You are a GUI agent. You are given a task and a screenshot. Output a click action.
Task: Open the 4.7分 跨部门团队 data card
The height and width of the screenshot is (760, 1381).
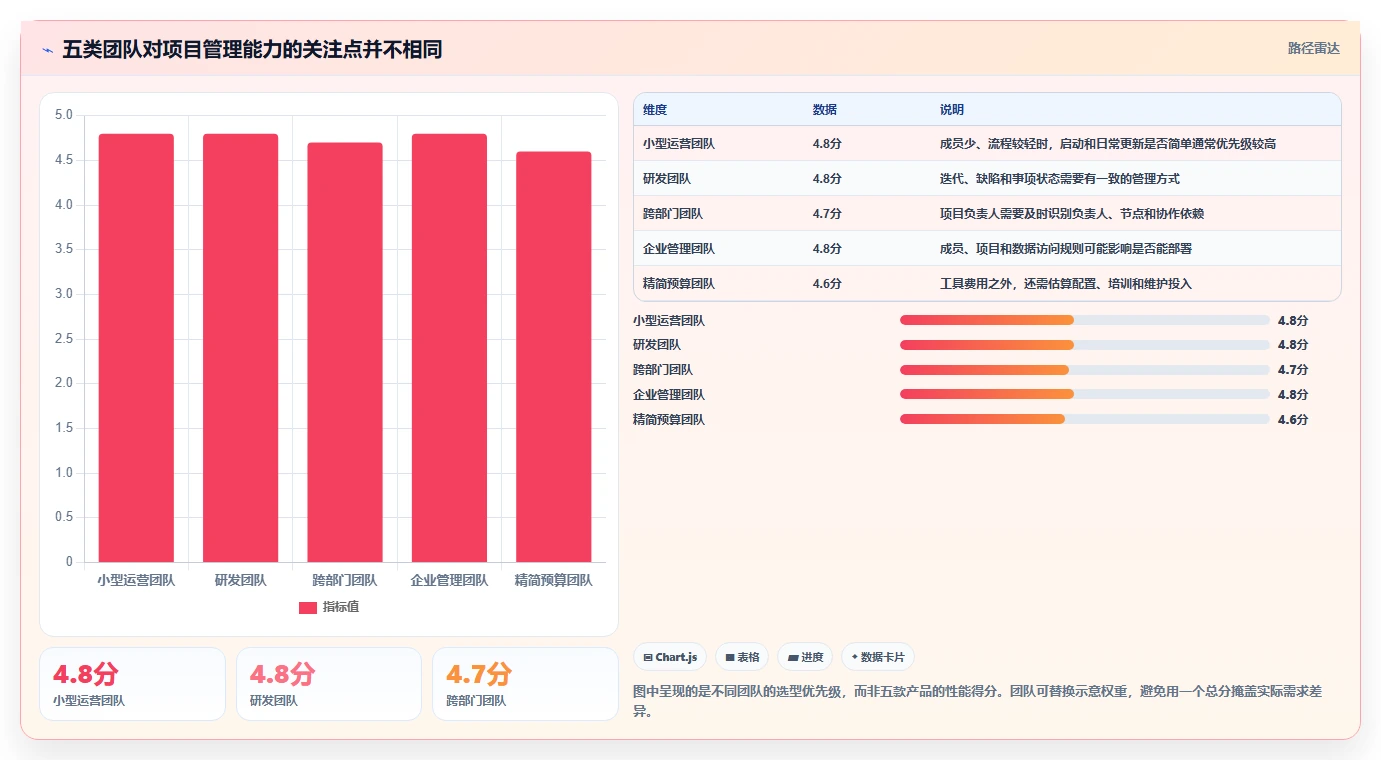tap(525, 684)
